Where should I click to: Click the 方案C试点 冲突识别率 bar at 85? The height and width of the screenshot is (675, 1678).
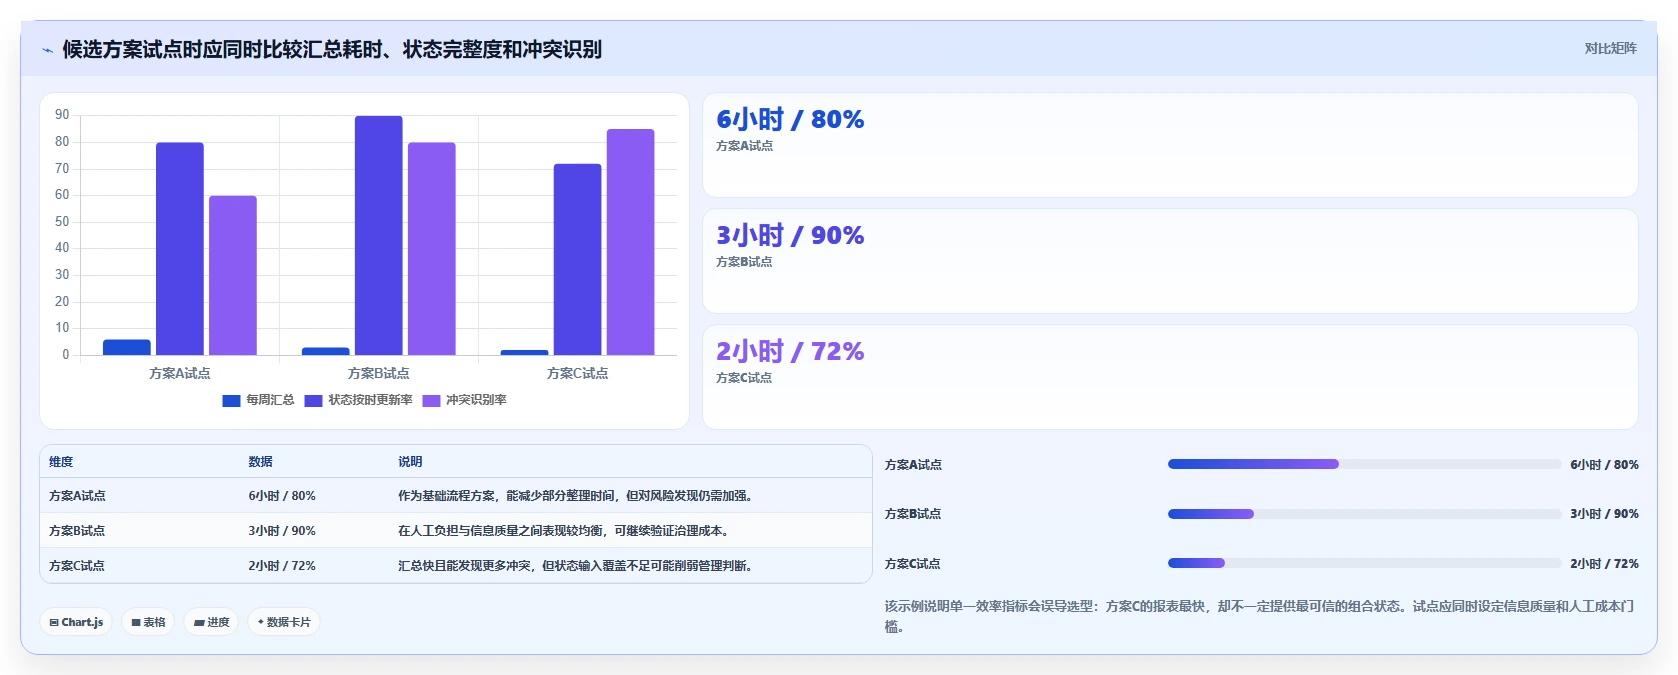[631, 242]
